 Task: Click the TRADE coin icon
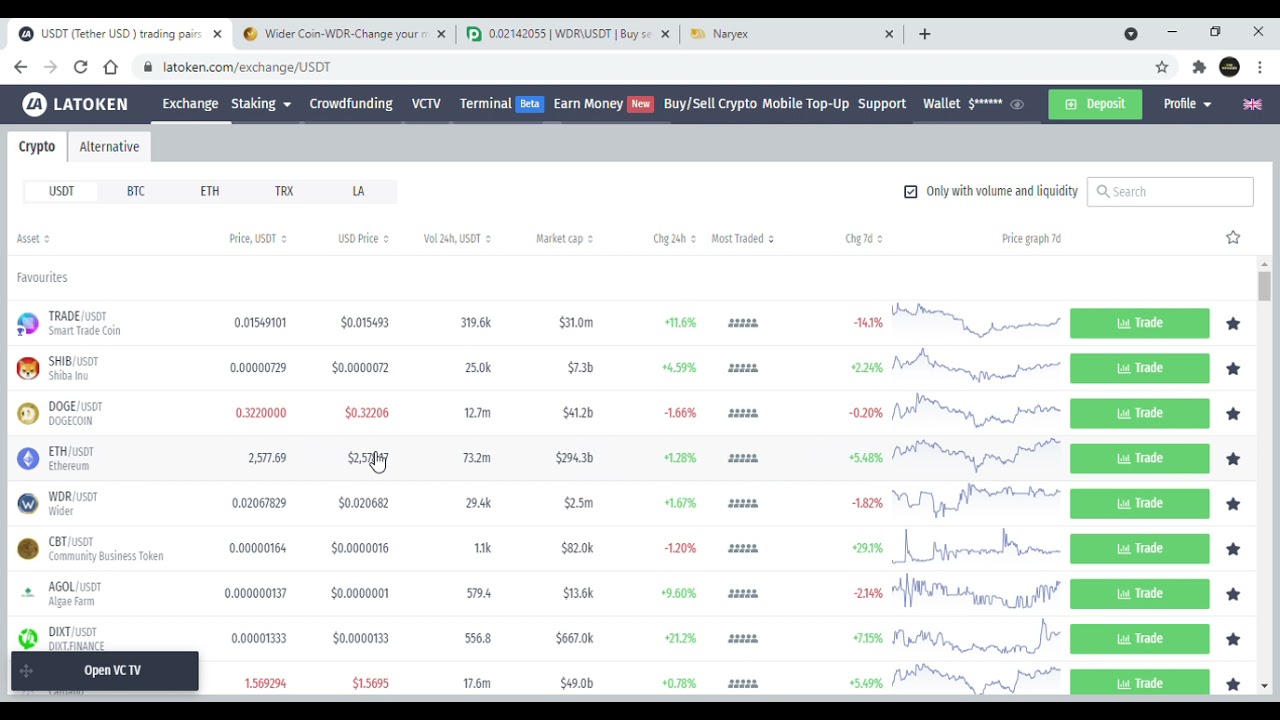pyautogui.click(x=28, y=323)
